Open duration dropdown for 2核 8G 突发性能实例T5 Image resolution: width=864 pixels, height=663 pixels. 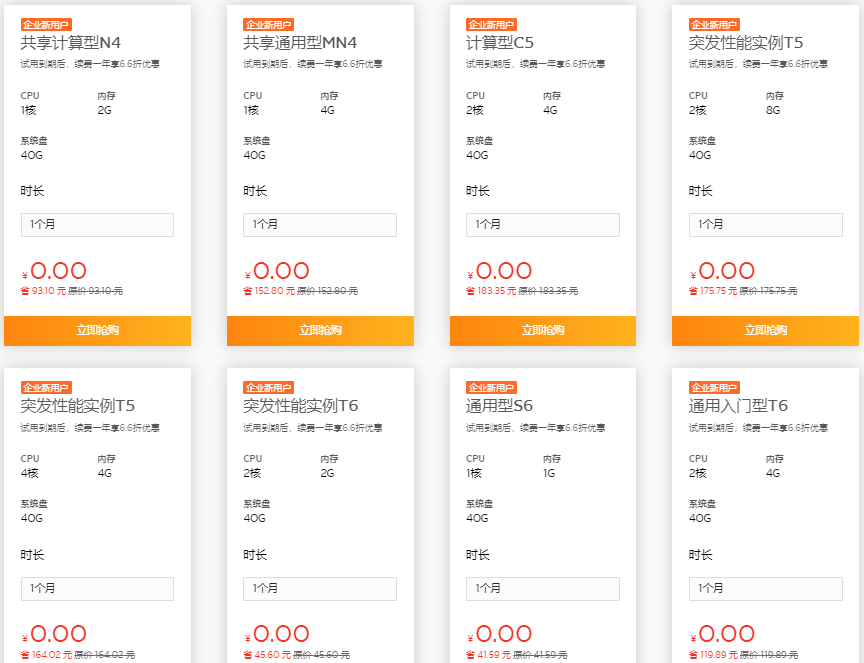[765, 225]
